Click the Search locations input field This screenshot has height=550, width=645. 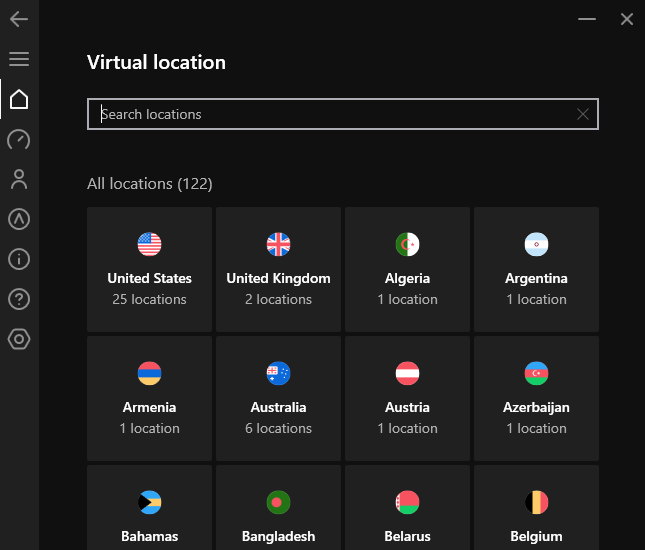(x=343, y=114)
